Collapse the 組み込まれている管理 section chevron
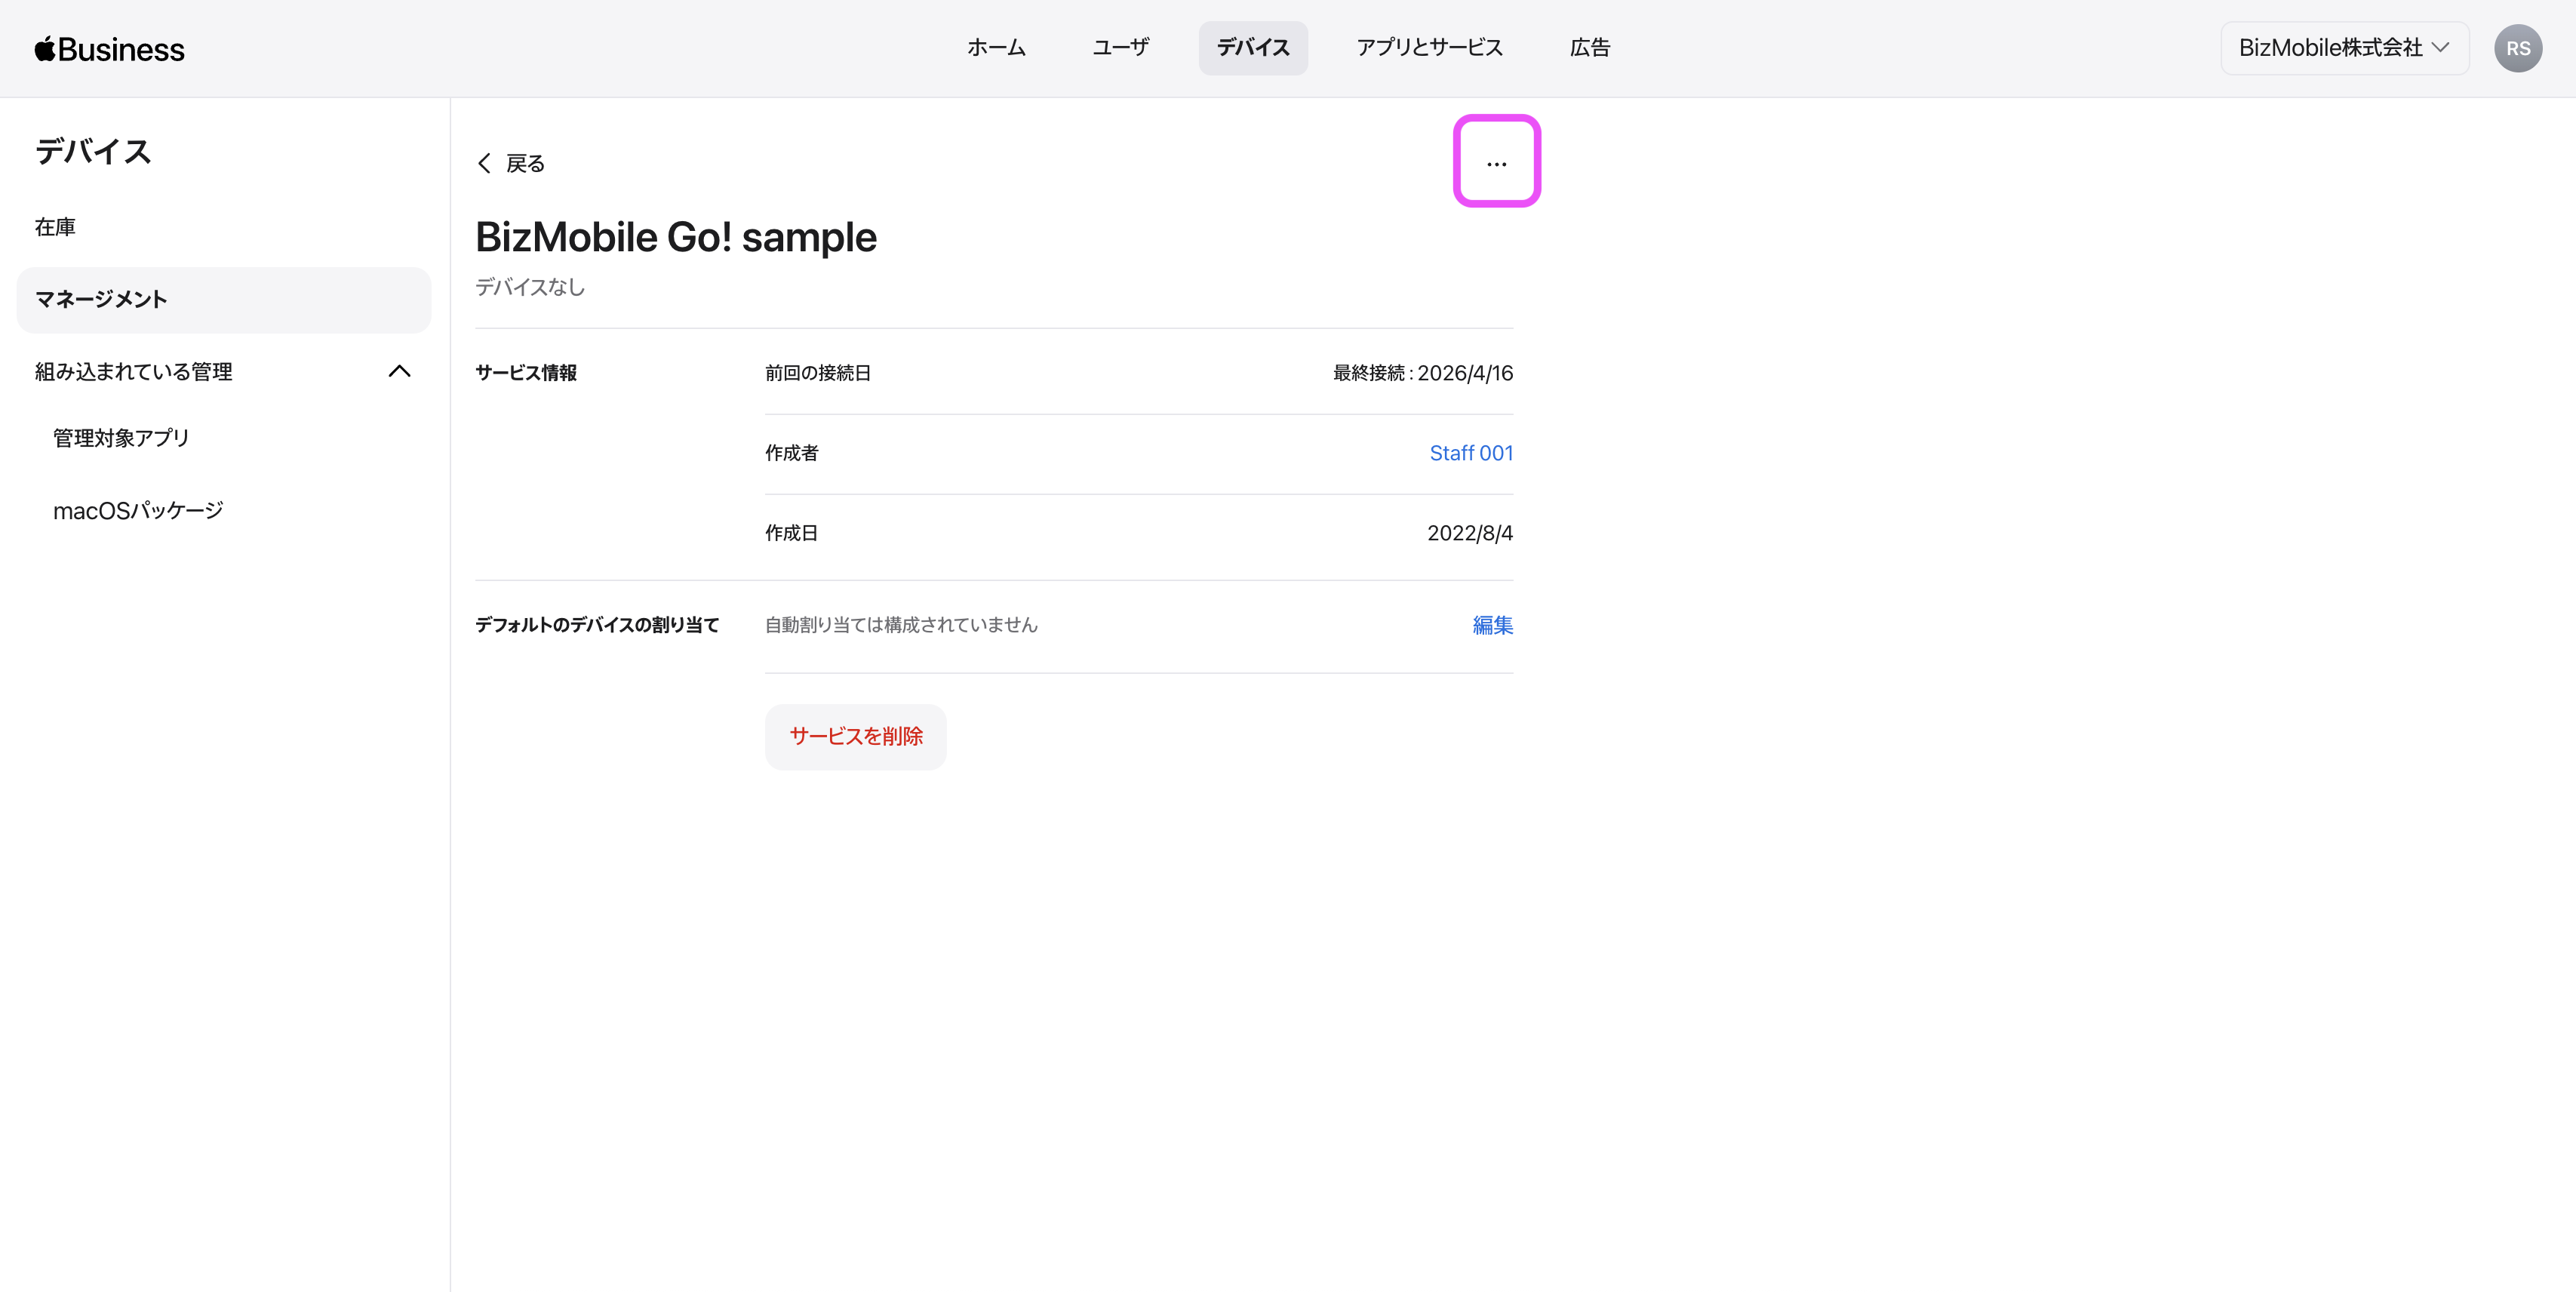This screenshot has width=2576, height=1292. point(399,371)
